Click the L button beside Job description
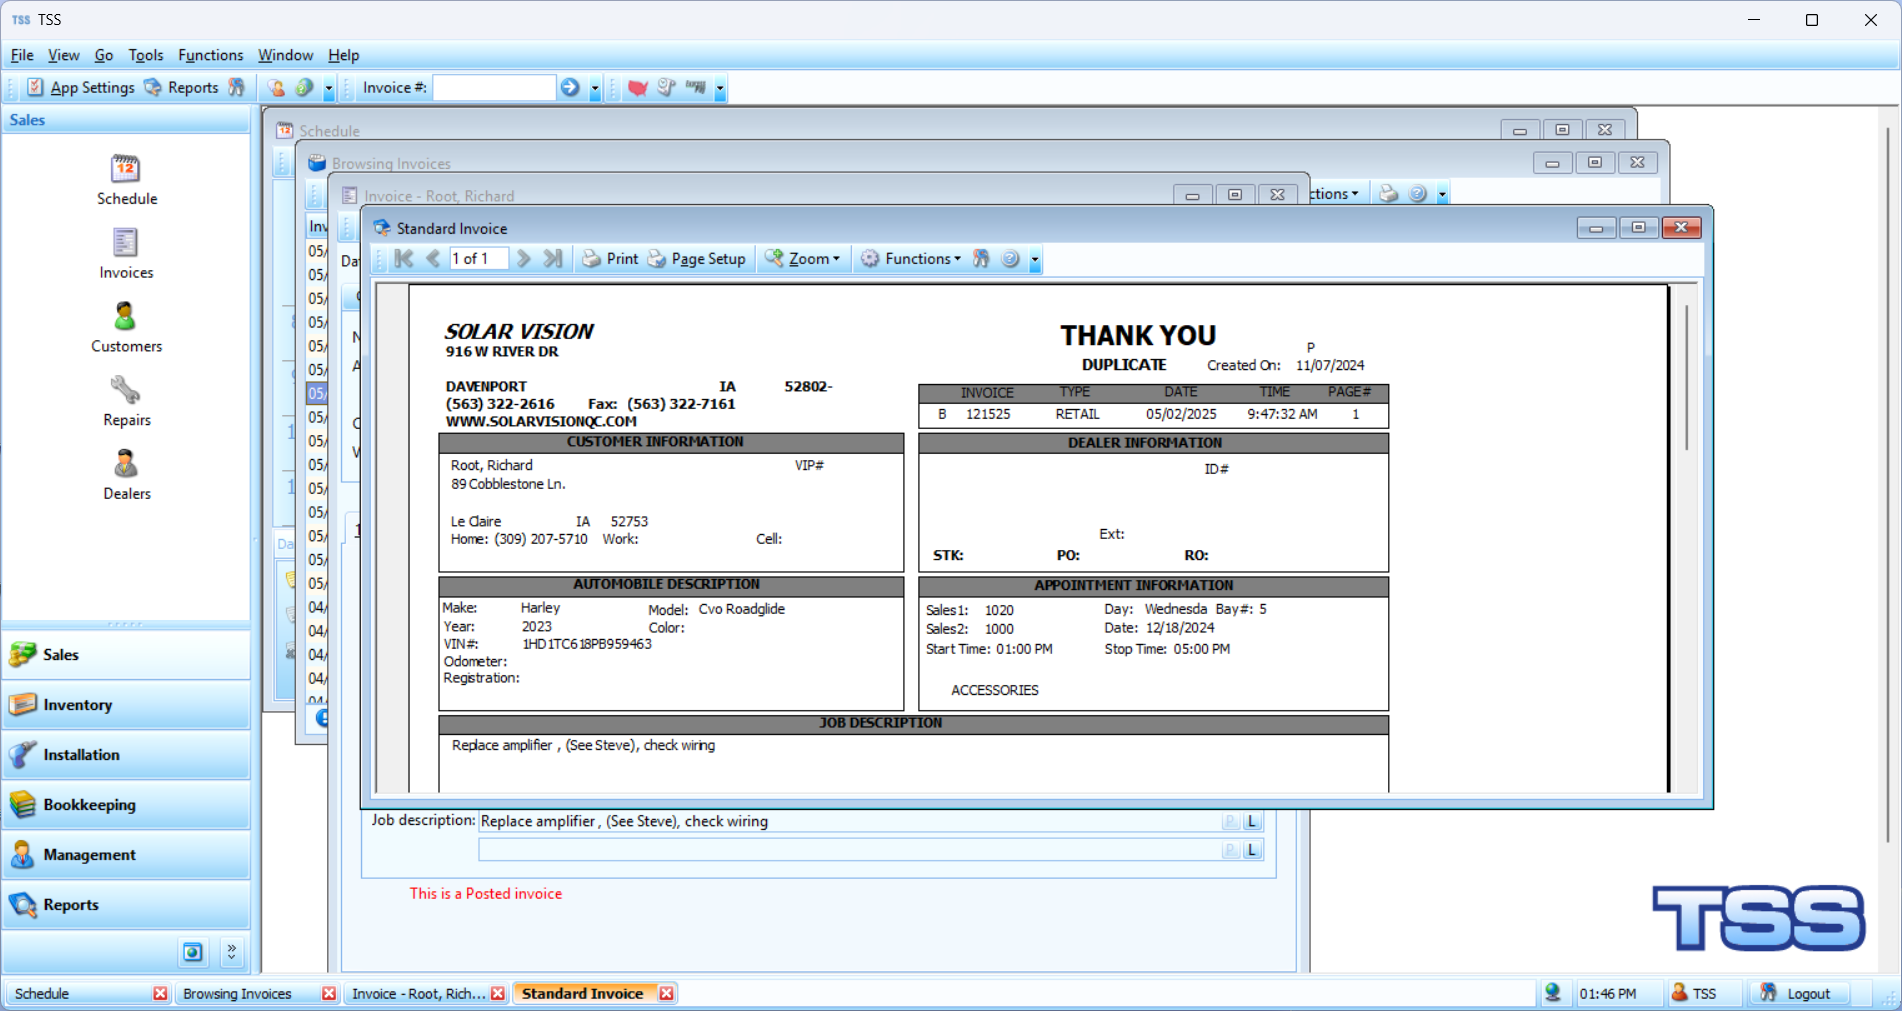Viewport: 1902px width, 1011px height. (x=1252, y=822)
